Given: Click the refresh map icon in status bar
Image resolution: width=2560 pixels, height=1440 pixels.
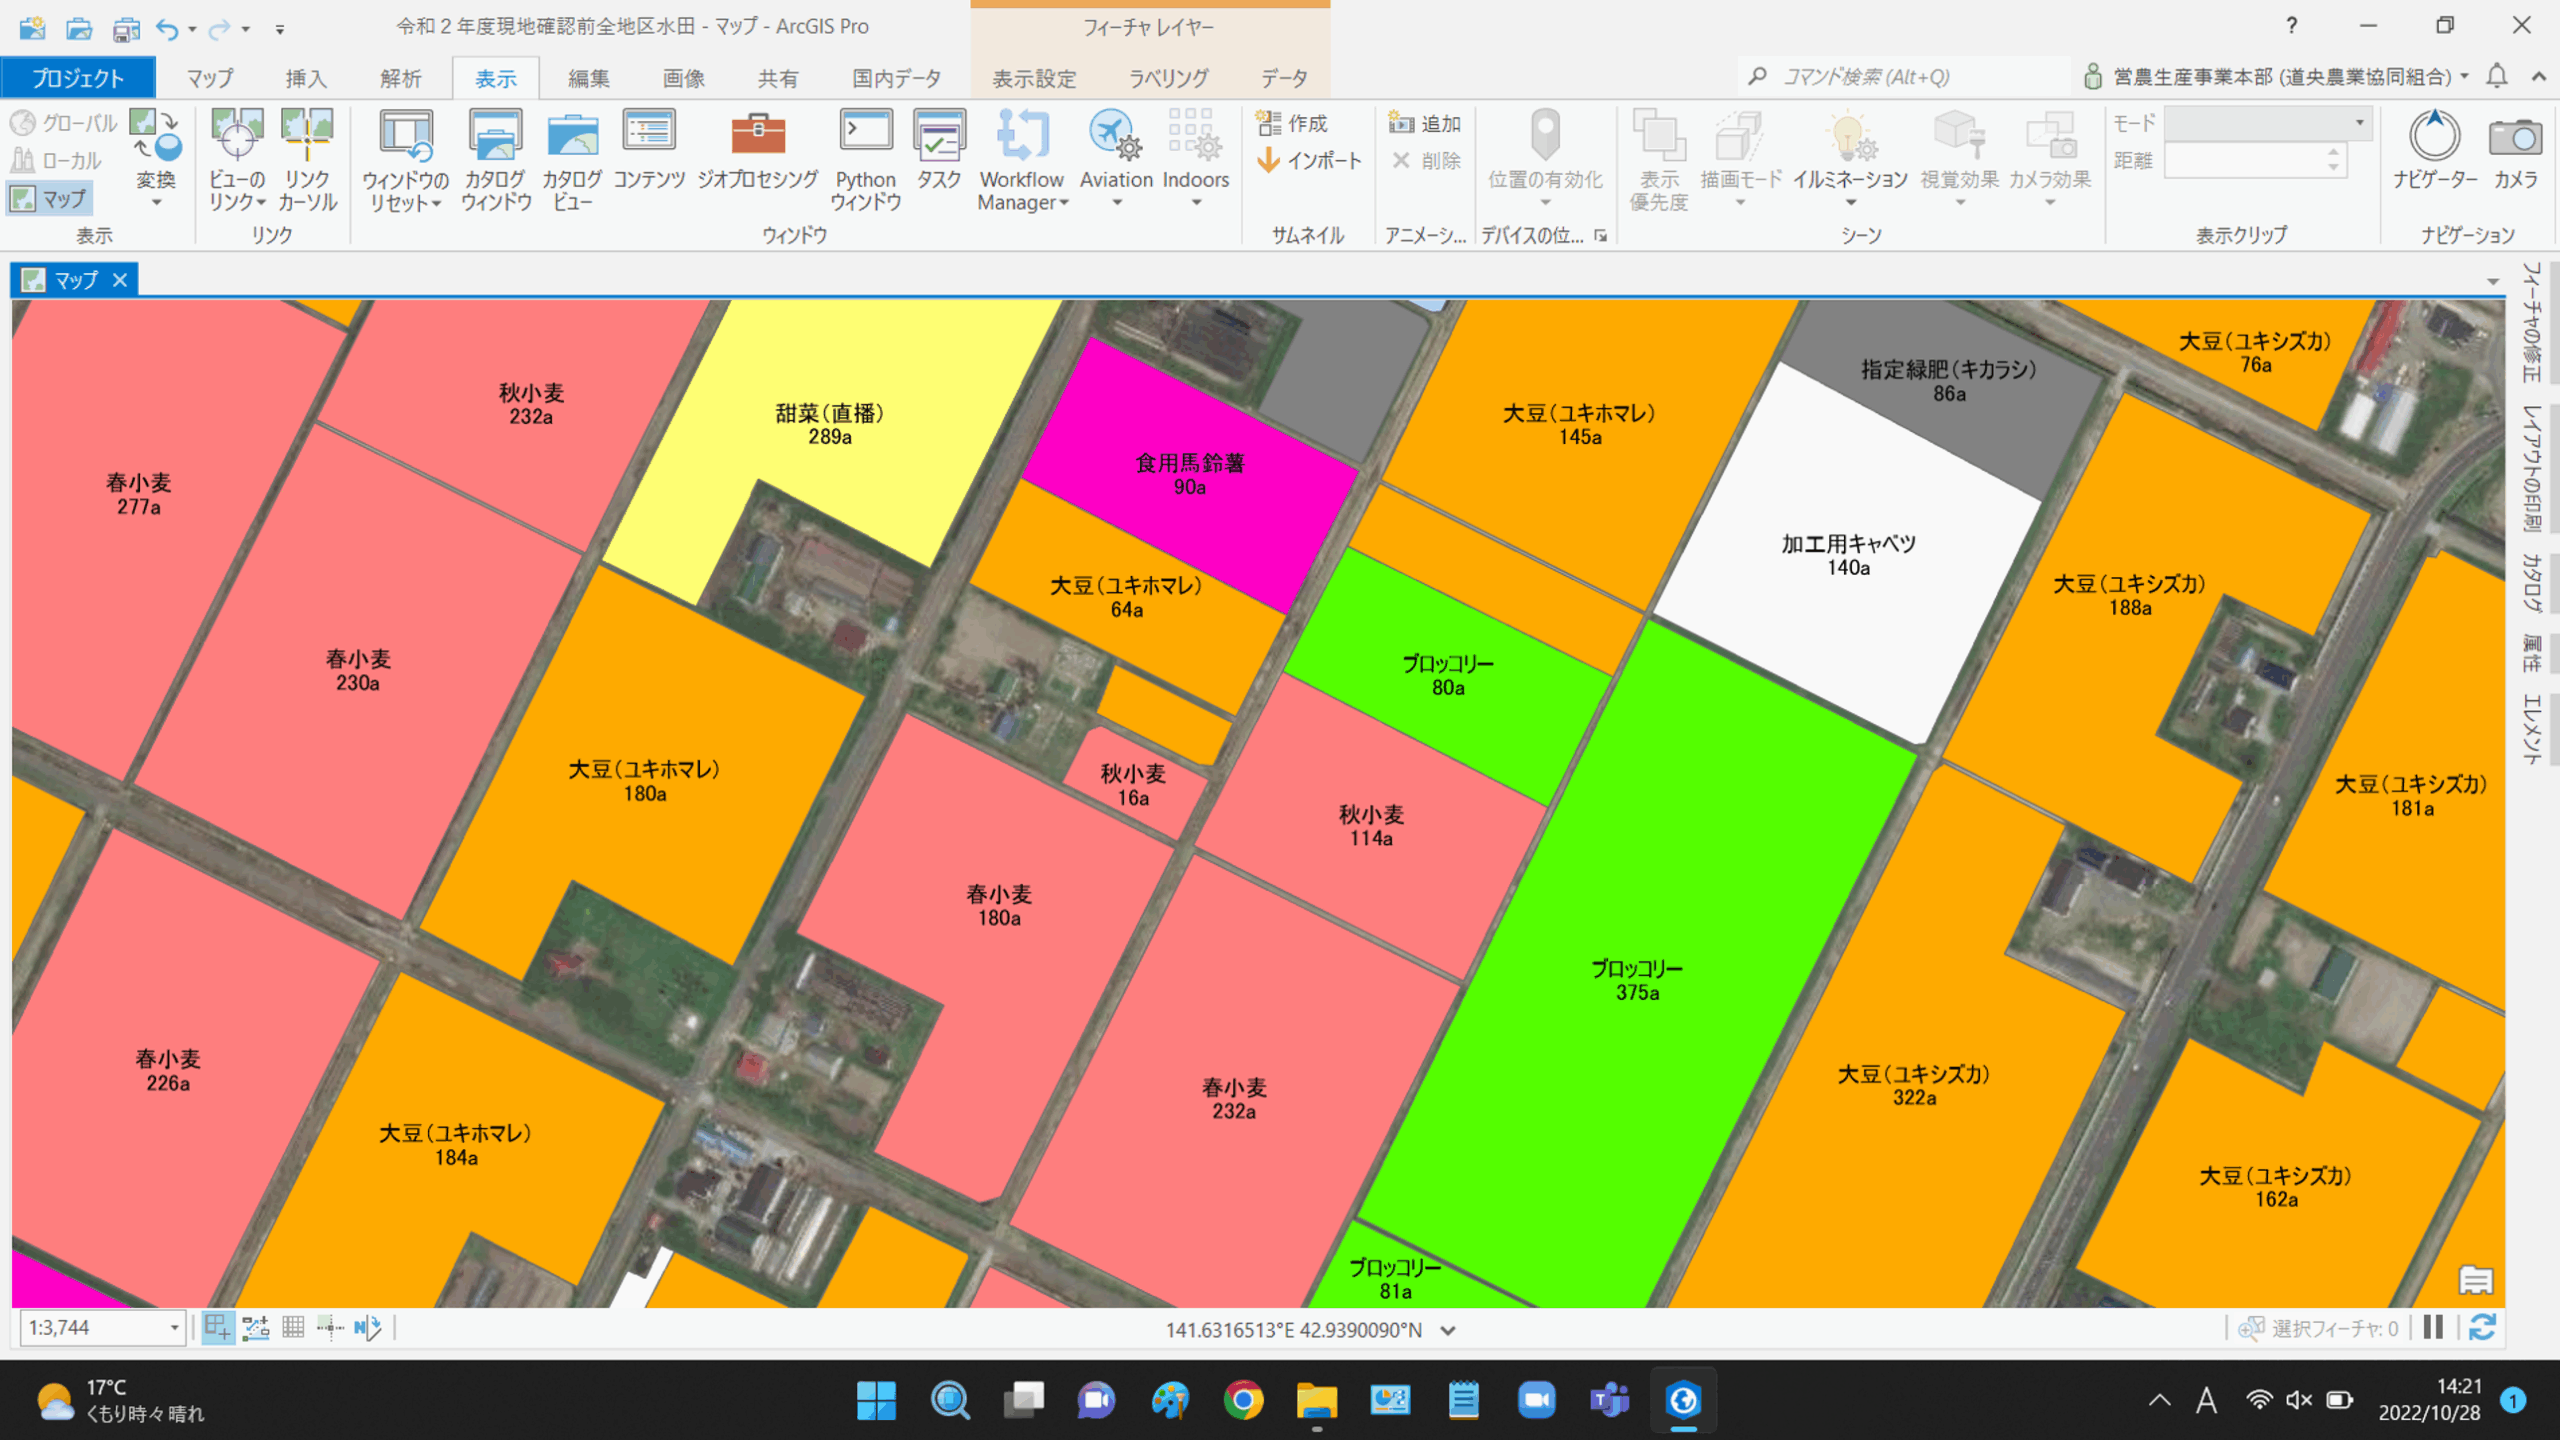Looking at the screenshot, I should [x=2482, y=1327].
